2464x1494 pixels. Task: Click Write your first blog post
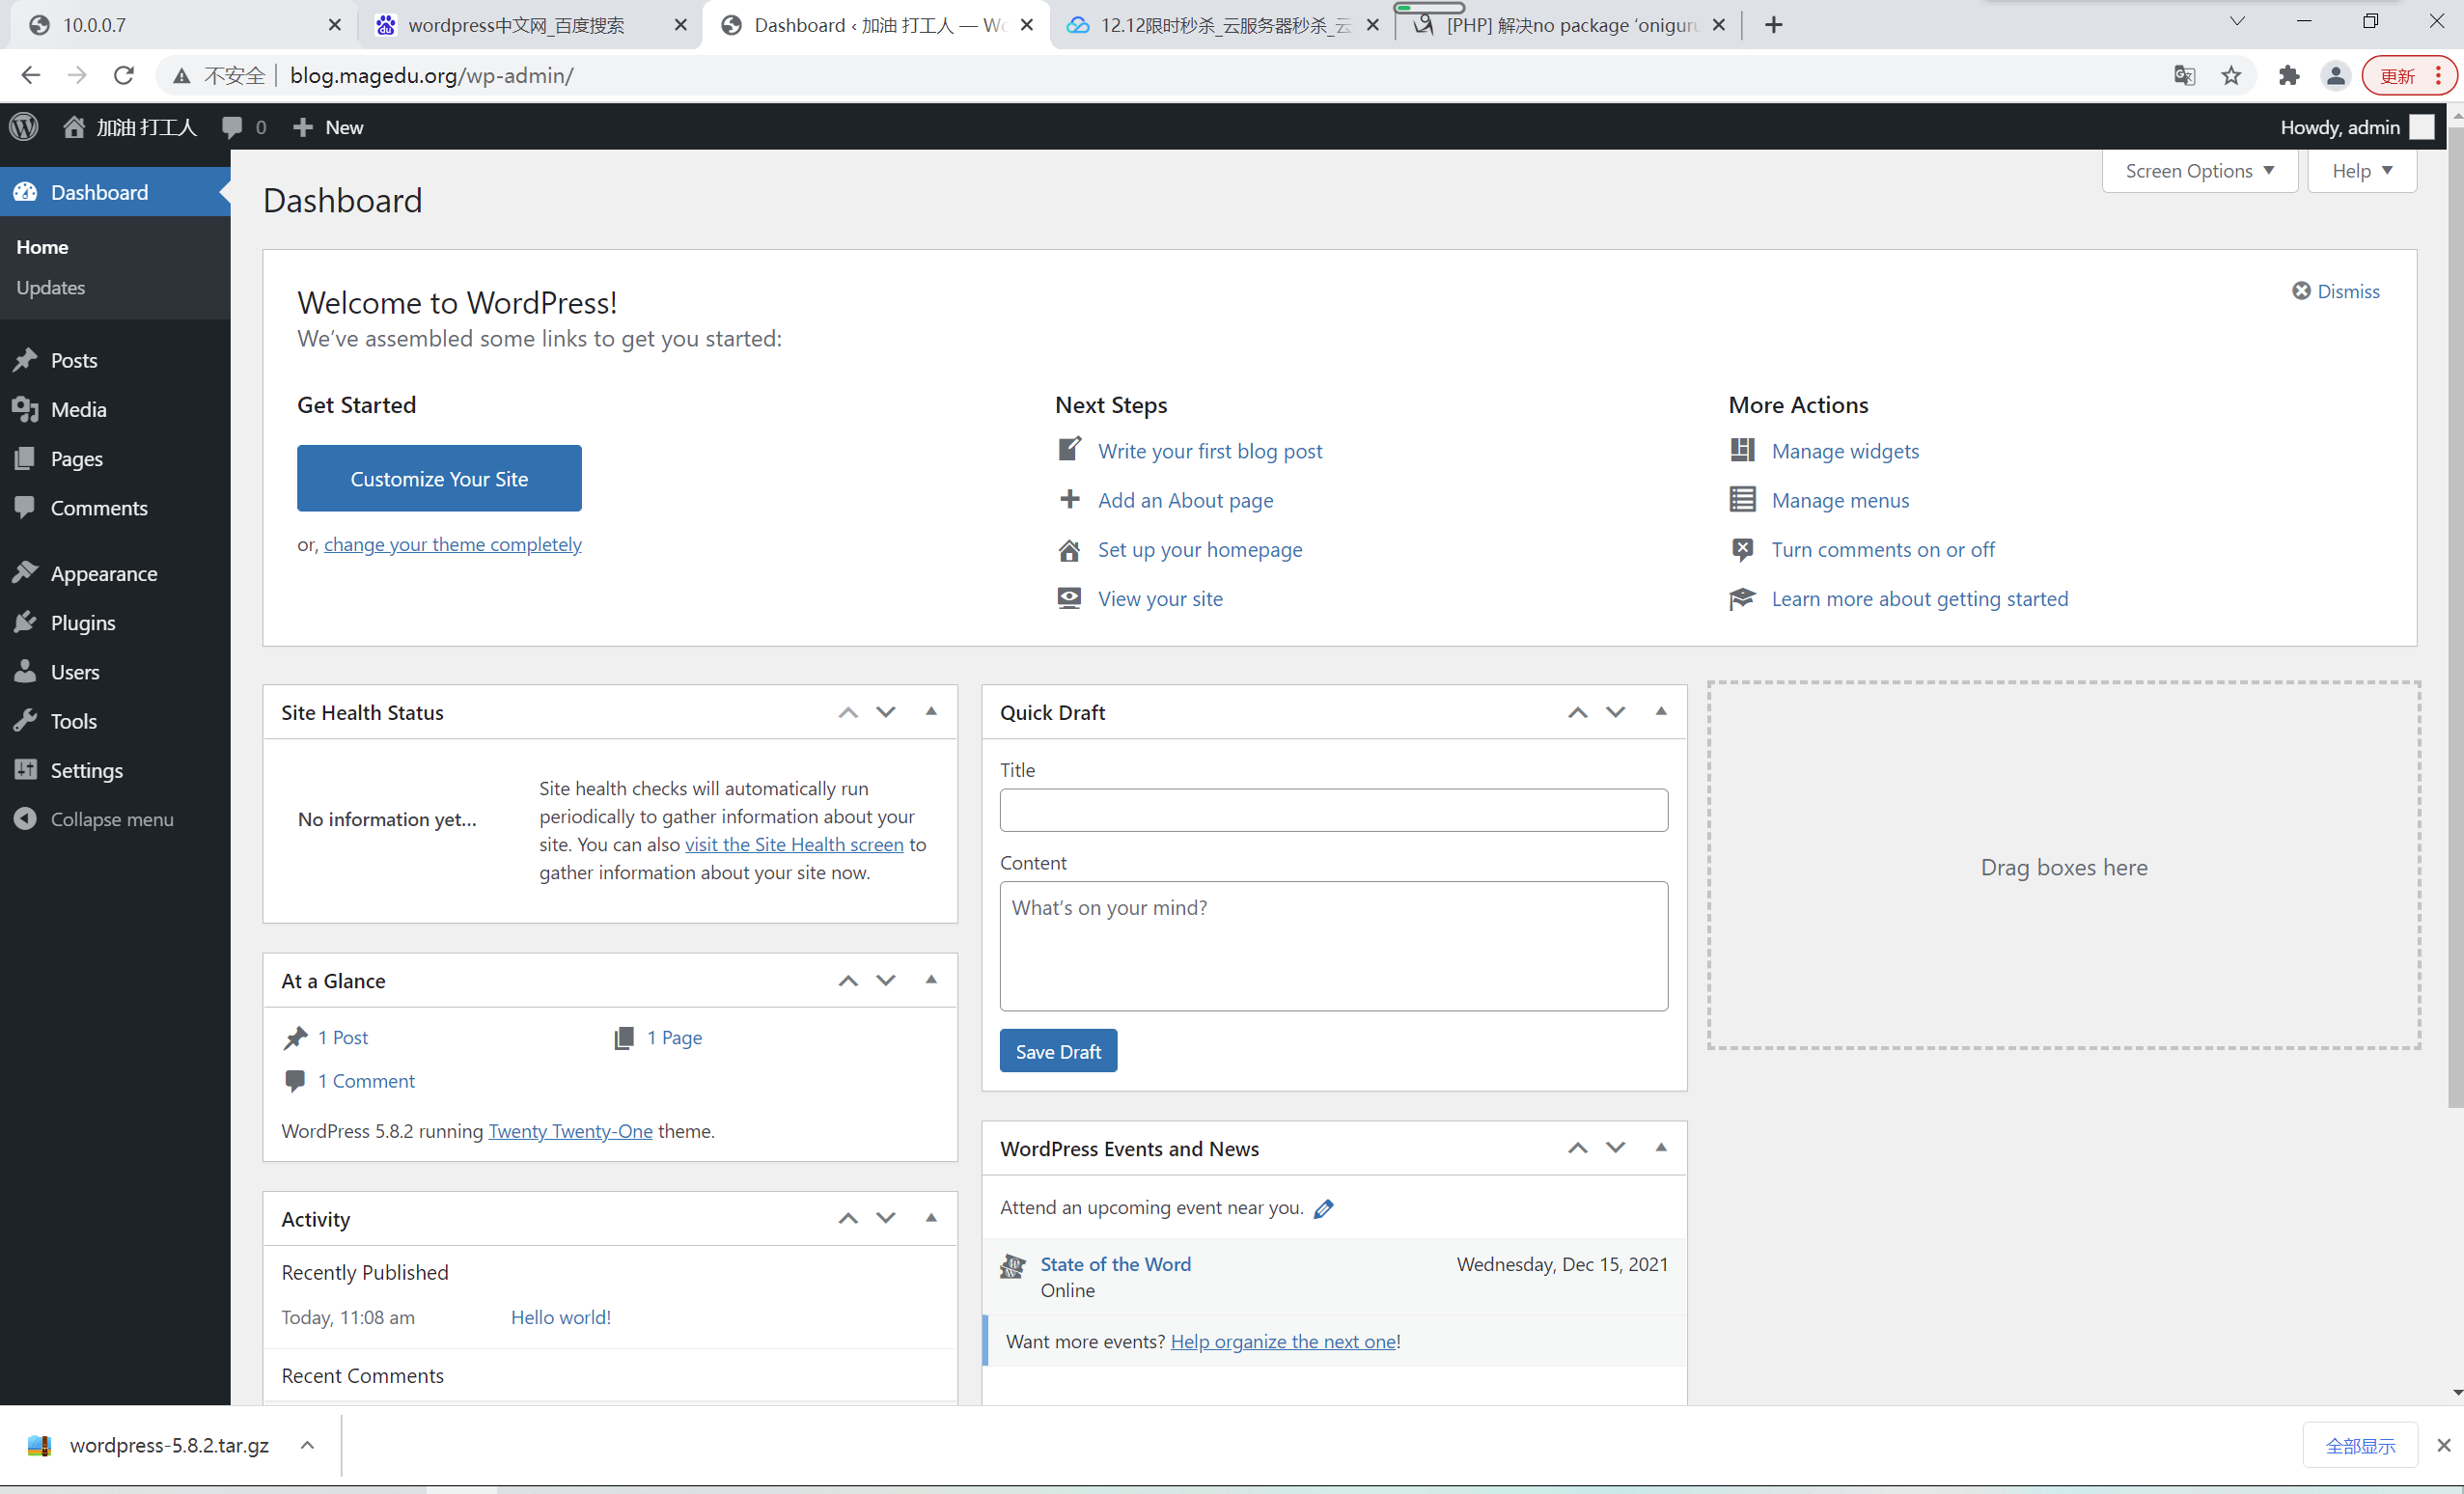tap(1210, 451)
